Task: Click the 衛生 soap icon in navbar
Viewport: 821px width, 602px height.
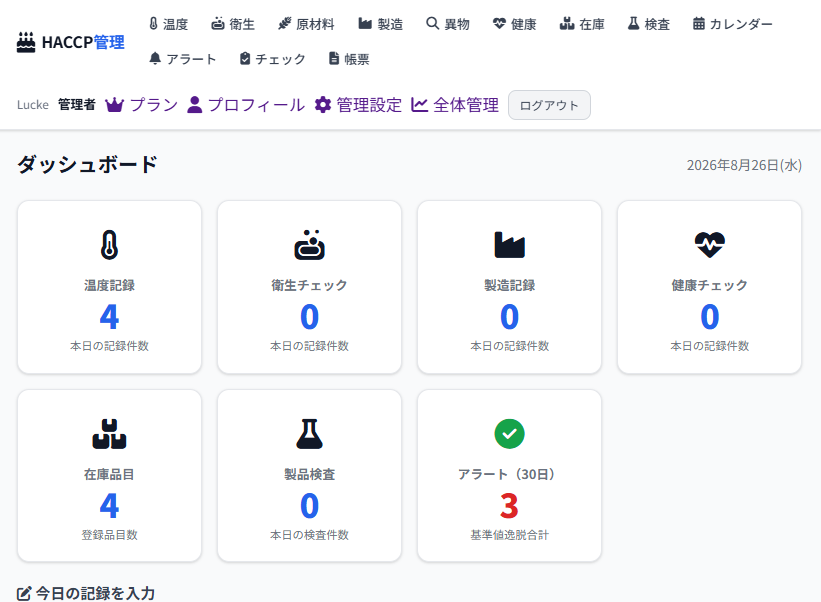Action: pyautogui.click(x=218, y=24)
